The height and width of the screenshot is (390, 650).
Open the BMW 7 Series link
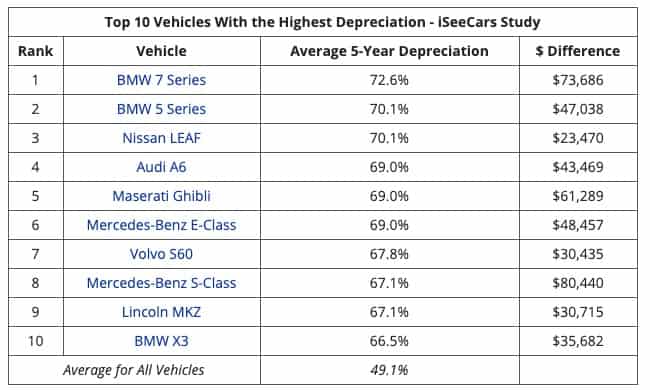pyautogui.click(x=161, y=80)
